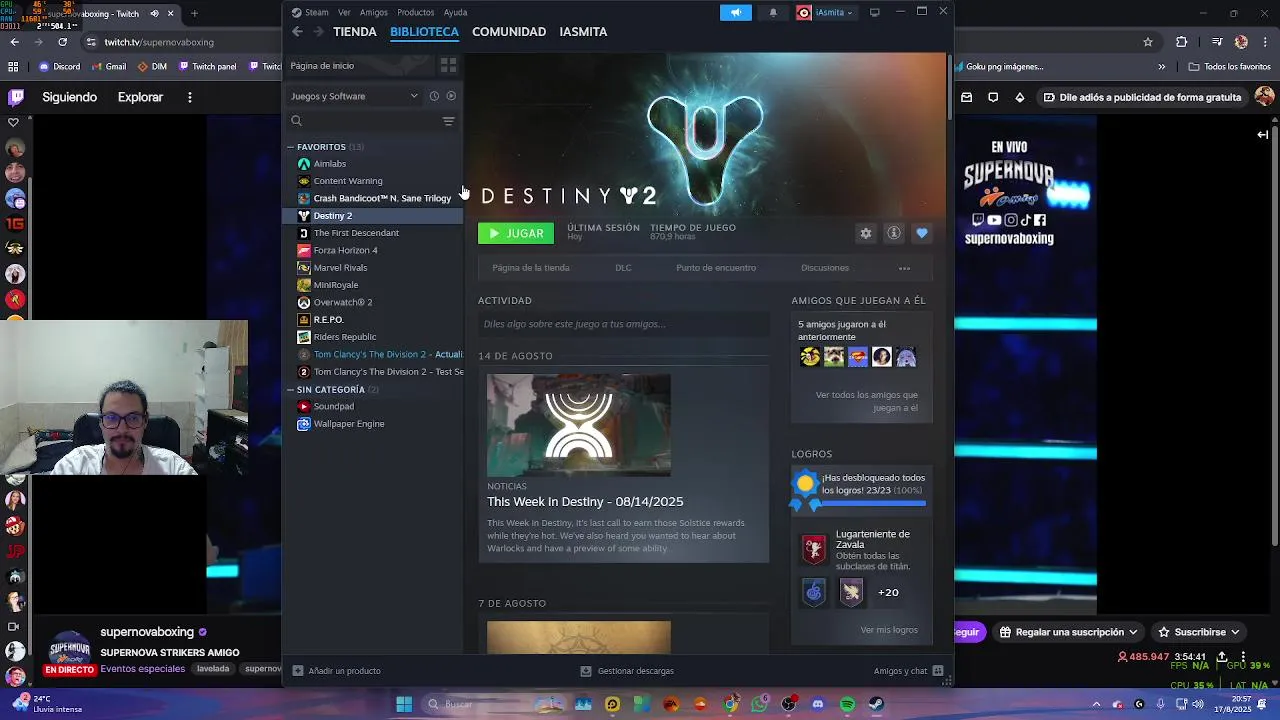Open Chrome media controls icon
Image resolution: width=1280 pixels, height=720 pixels.
pos(1216,42)
